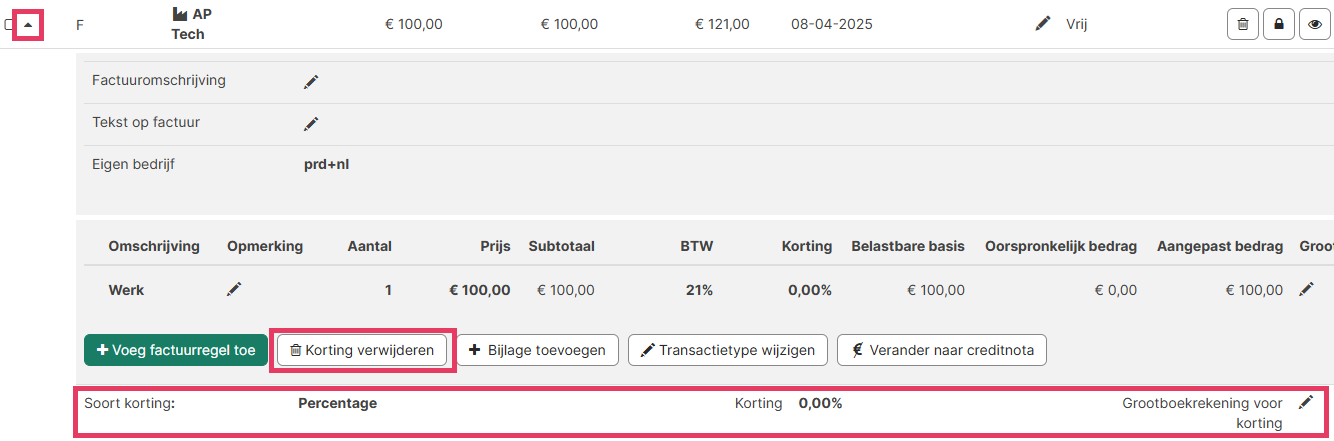Screen dimensions: 1334x441
Task: Collapse the AP Tech invoice details
Action: pyautogui.click(x=28, y=24)
